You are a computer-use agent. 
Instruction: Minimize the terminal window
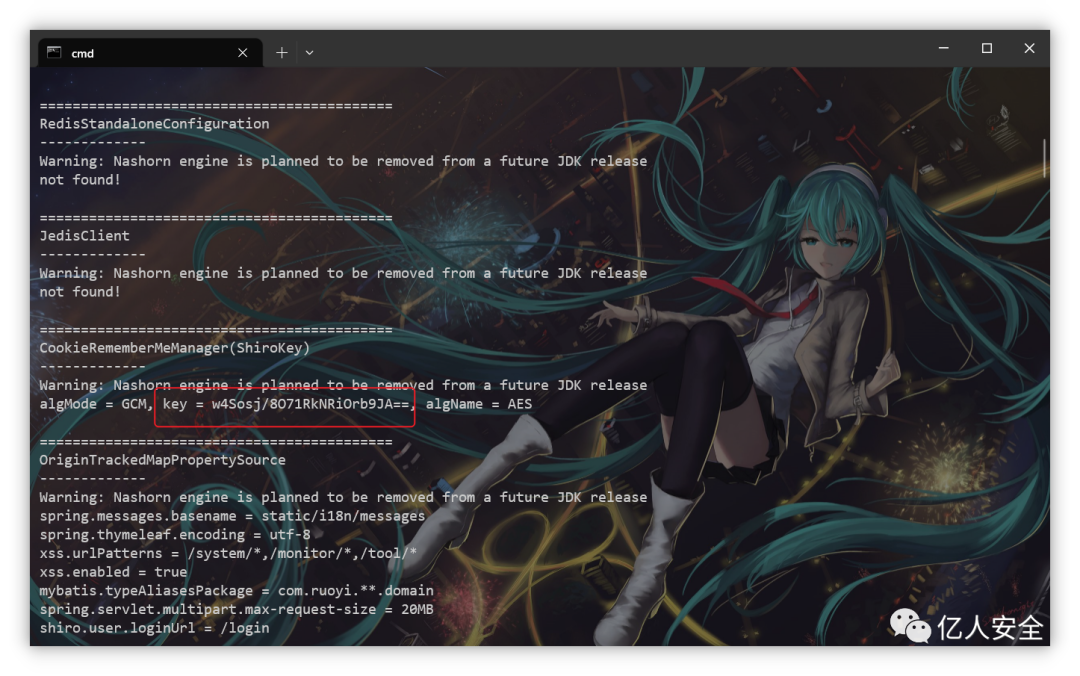pos(944,48)
